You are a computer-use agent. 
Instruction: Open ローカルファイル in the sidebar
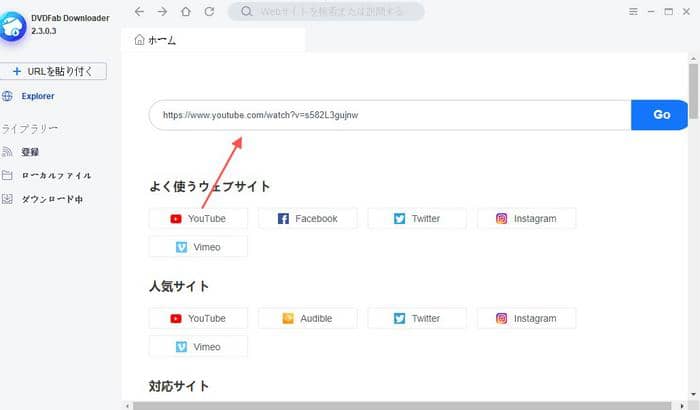pyautogui.click(x=56, y=176)
